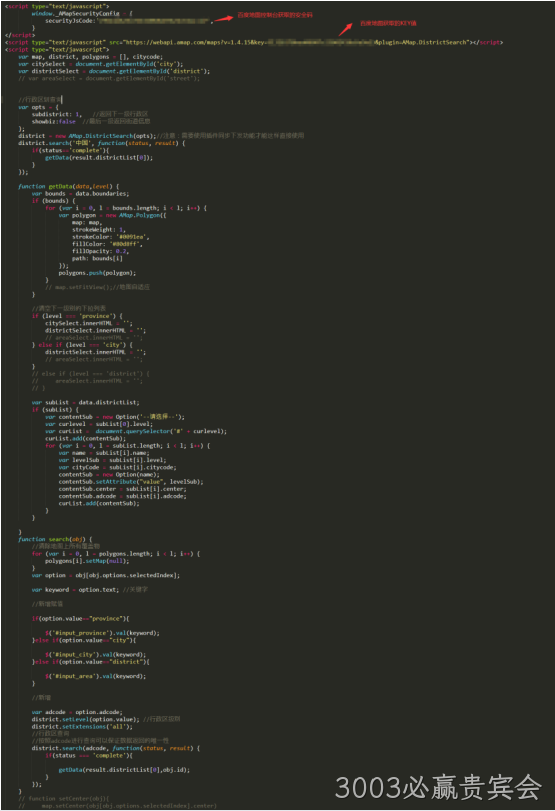The height and width of the screenshot is (811, 555).
Task: Click 'var adcode = option.adcode;' line
Action: pos(77,712)
